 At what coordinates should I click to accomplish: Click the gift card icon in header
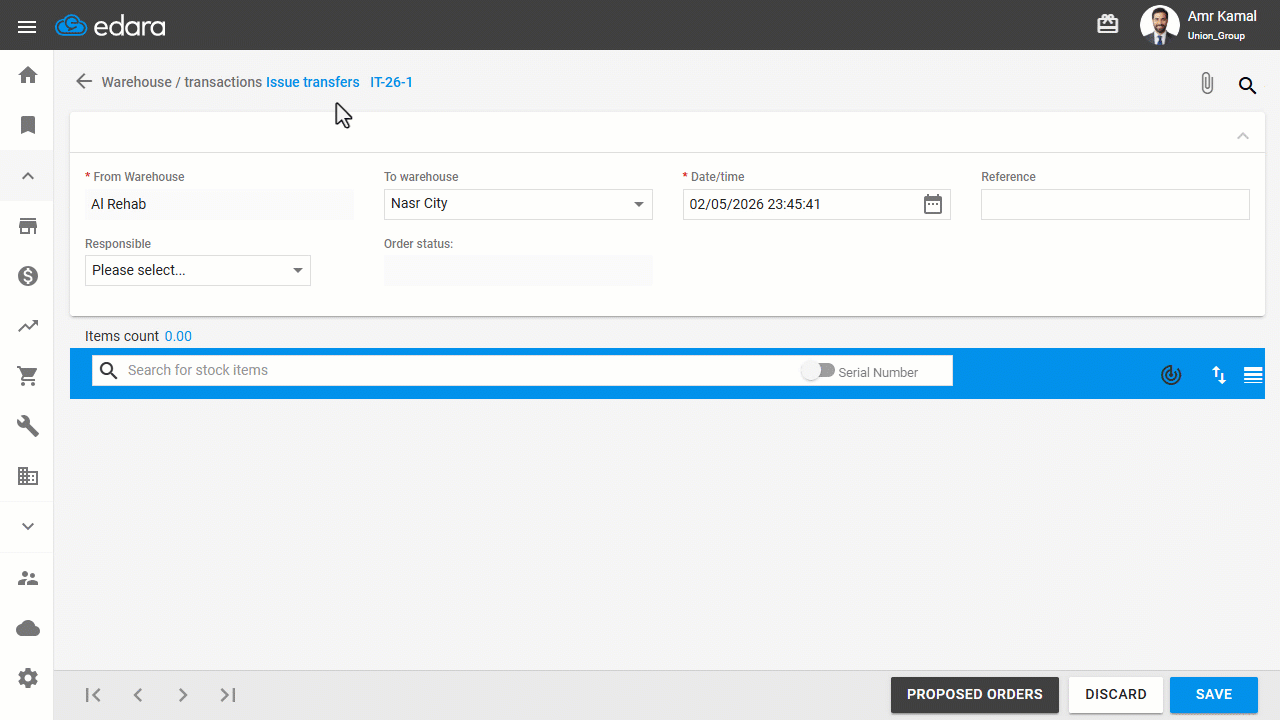(1108, 24)
